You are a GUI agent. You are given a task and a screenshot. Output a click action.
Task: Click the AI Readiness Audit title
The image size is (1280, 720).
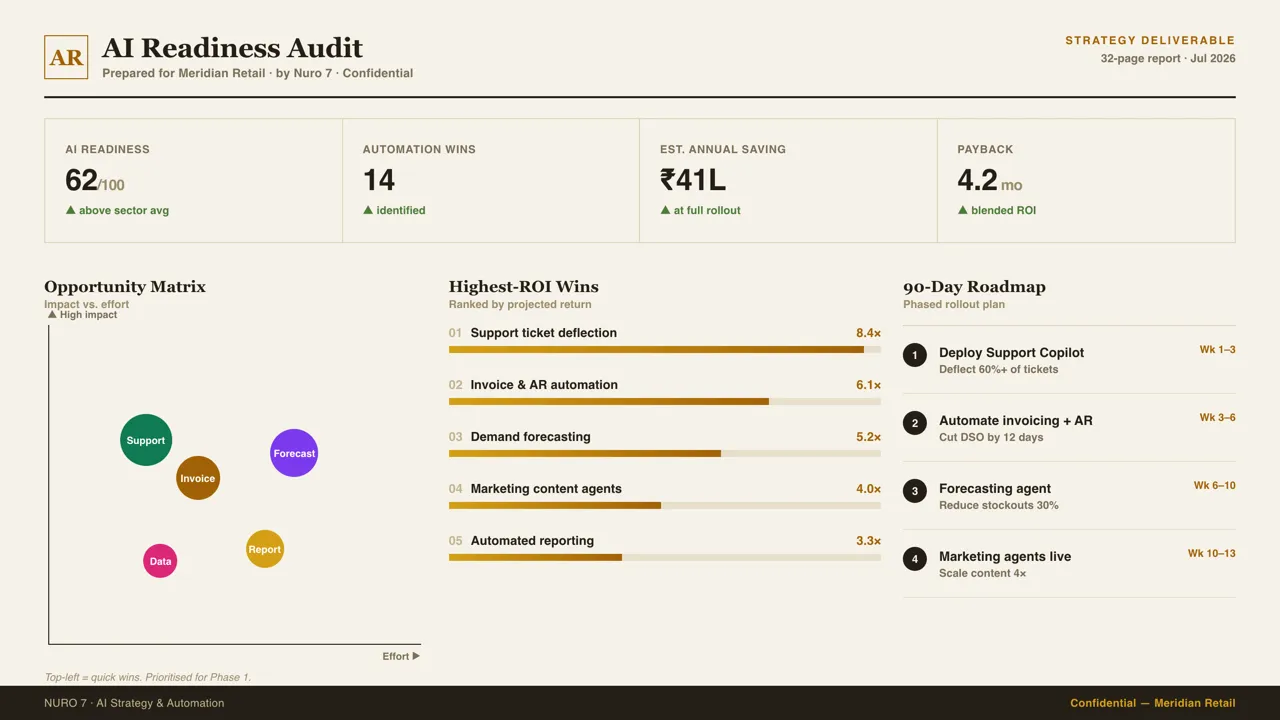(232, 48)
